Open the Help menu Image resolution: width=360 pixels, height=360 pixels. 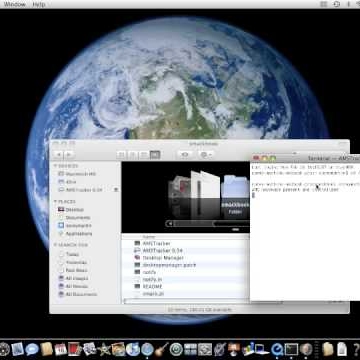tap(39, 4)
